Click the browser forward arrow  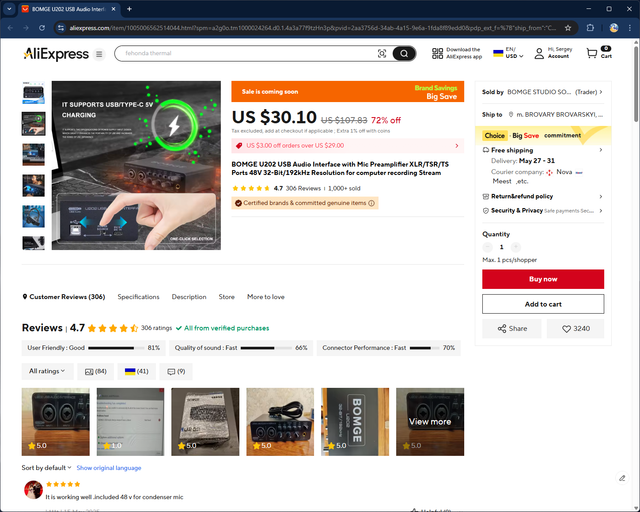click(26, 28)
